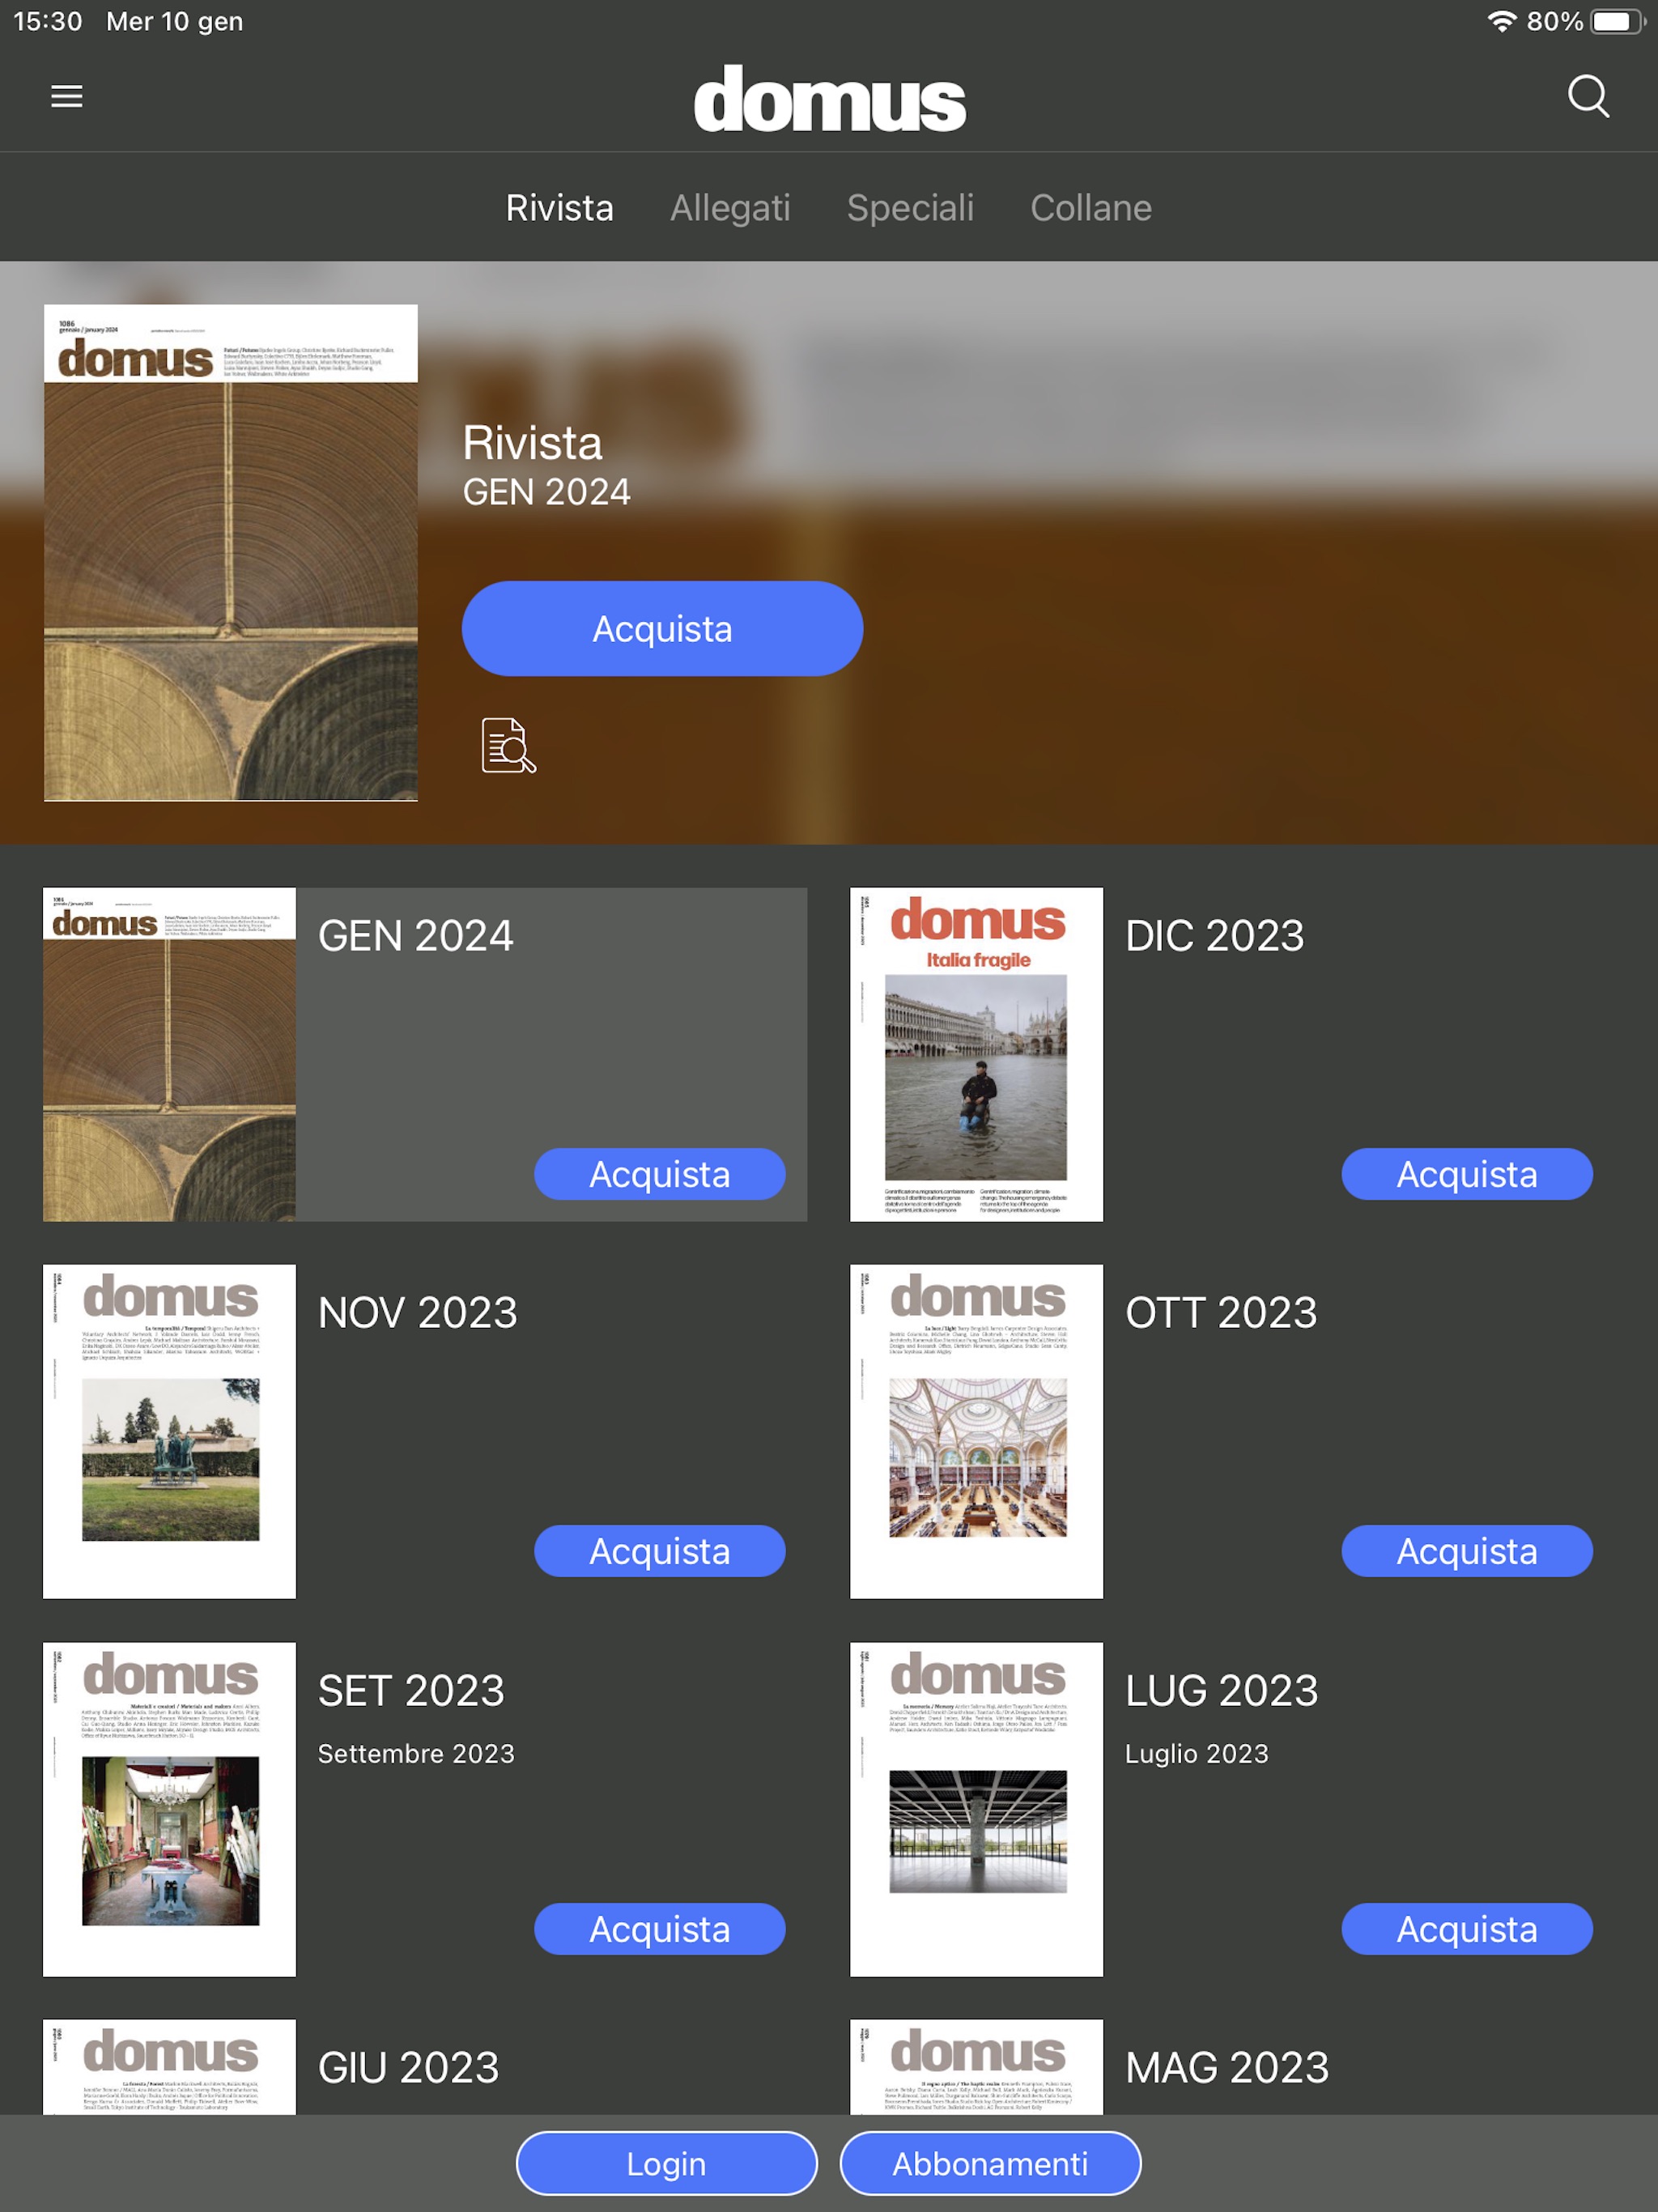This screenshot has width=1658, height=2212.
Task: Switch to the Speciali tab
Action: tap(910, 208)
